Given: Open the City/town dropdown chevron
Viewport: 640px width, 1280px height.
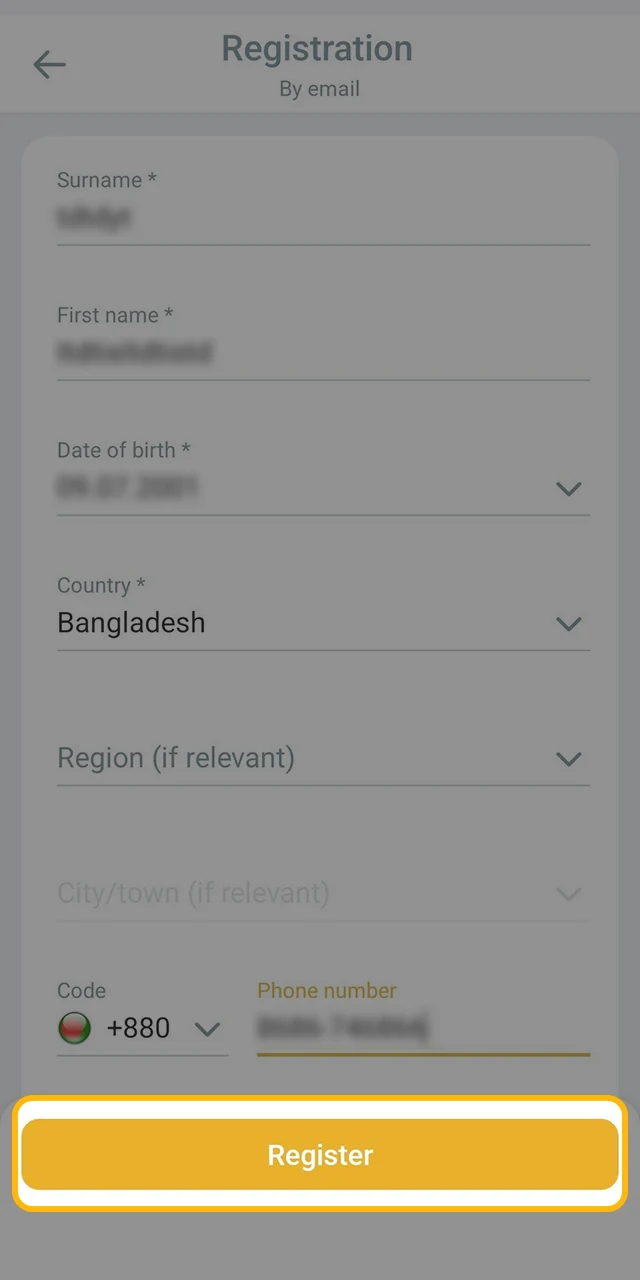Looking at the screenshot, I should click(x=568, y=894).
